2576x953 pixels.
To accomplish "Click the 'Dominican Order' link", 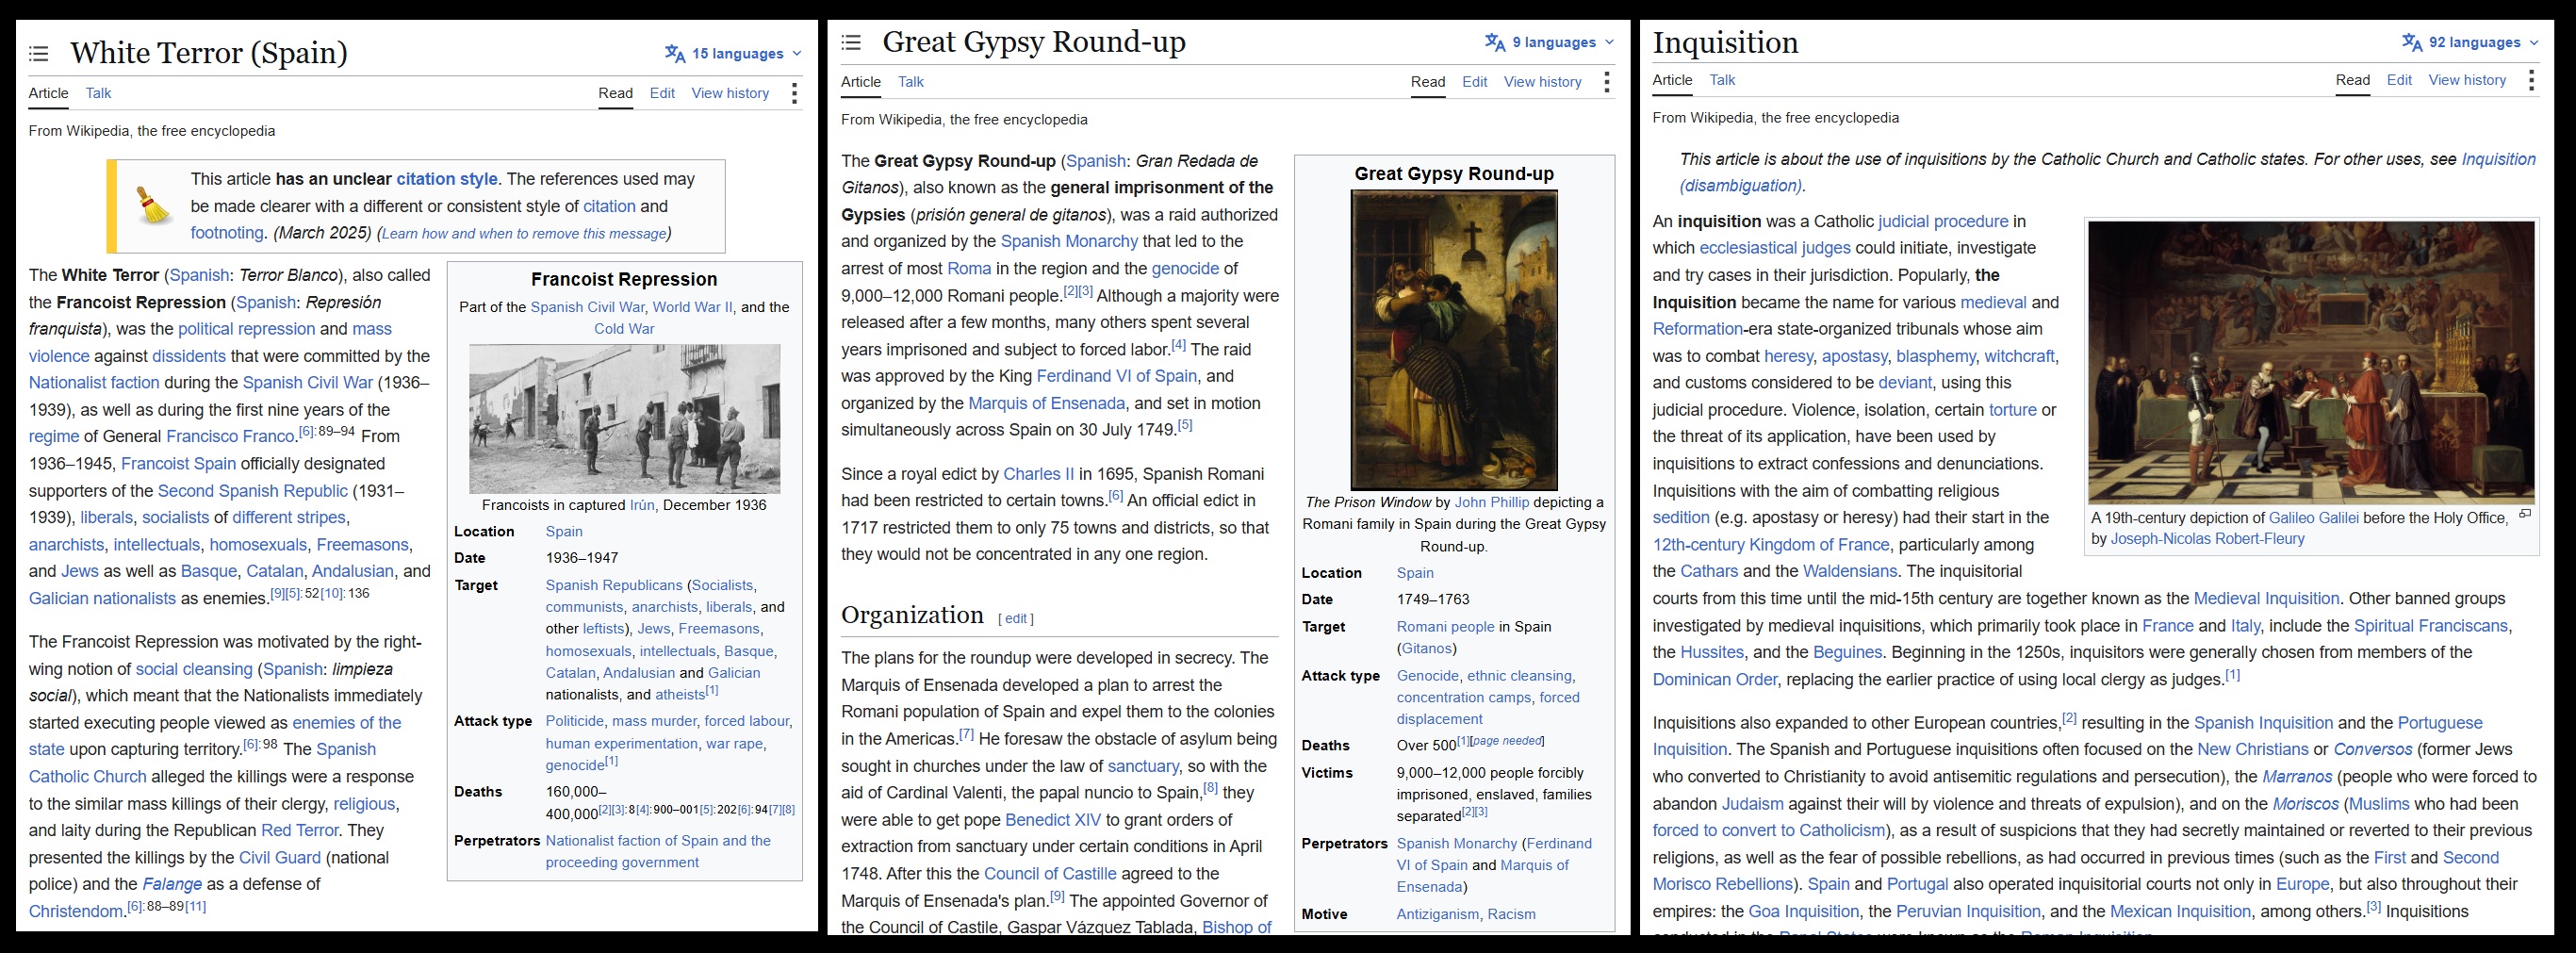I will tap(1715, 679).
